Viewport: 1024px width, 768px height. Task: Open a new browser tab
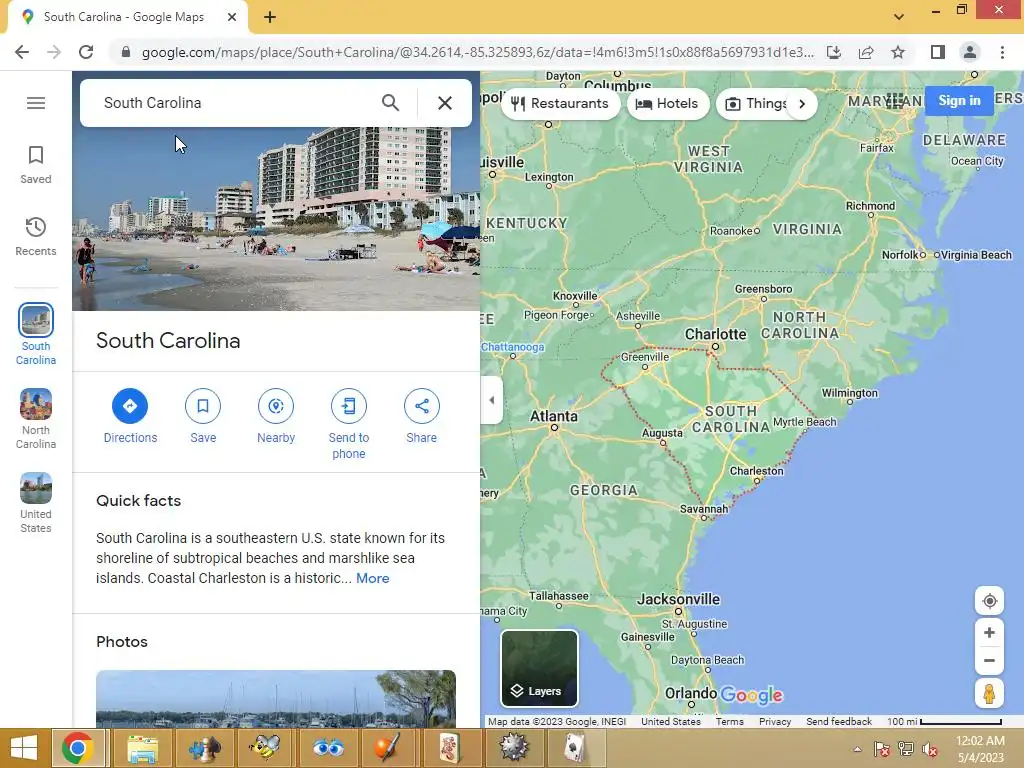[270, 18]
